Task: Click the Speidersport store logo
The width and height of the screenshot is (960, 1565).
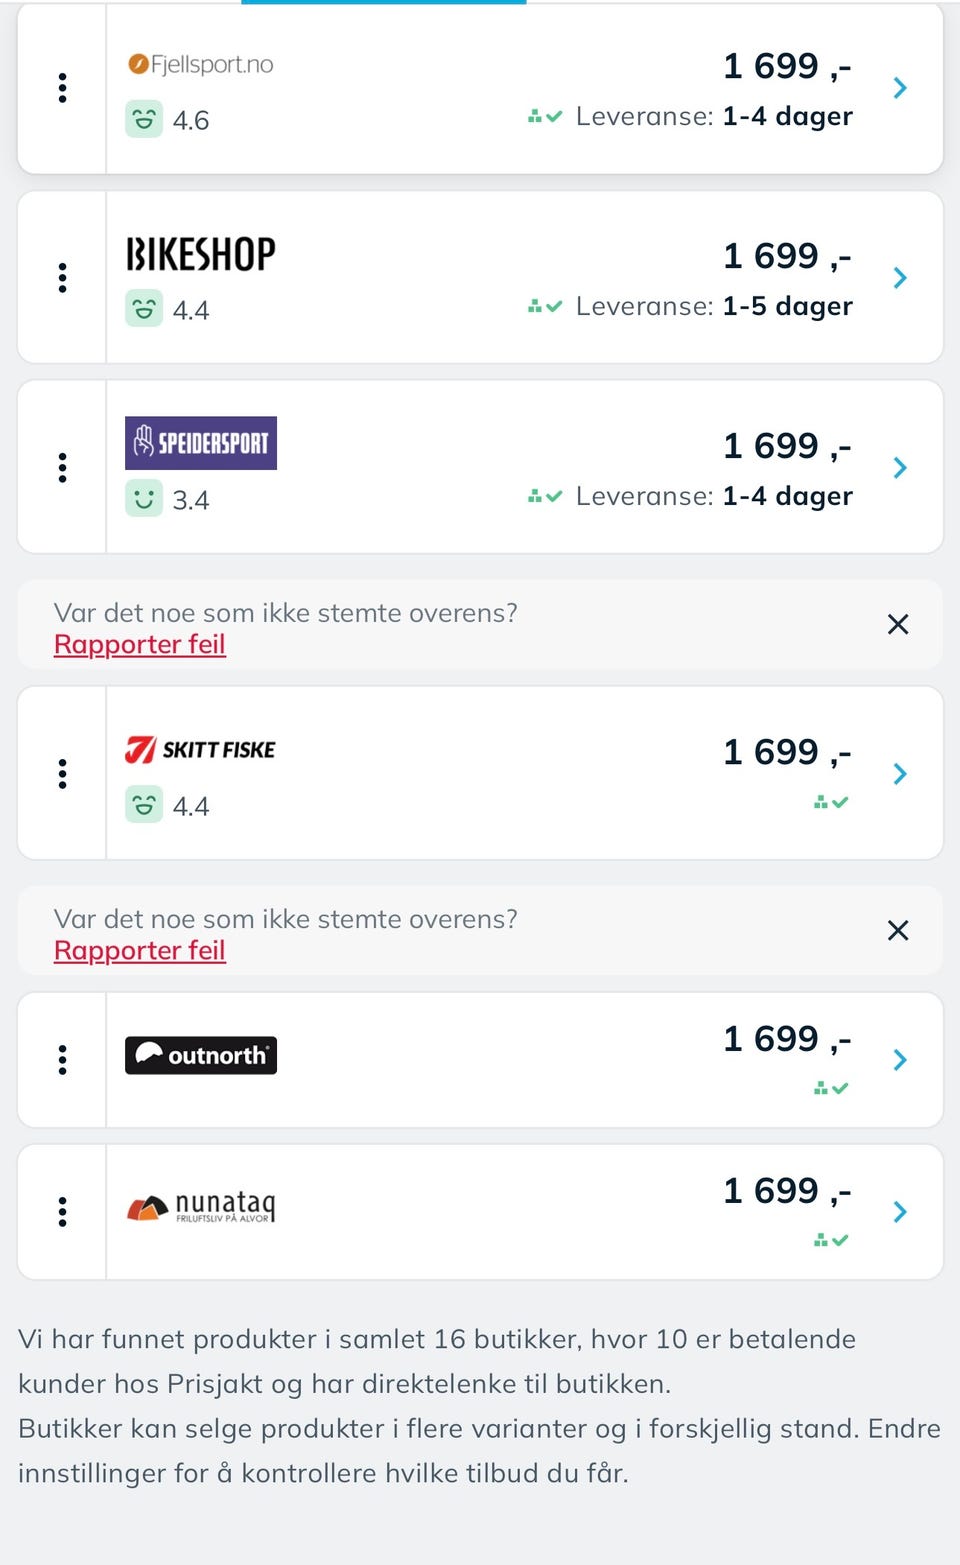Action: tap(201, 443)
